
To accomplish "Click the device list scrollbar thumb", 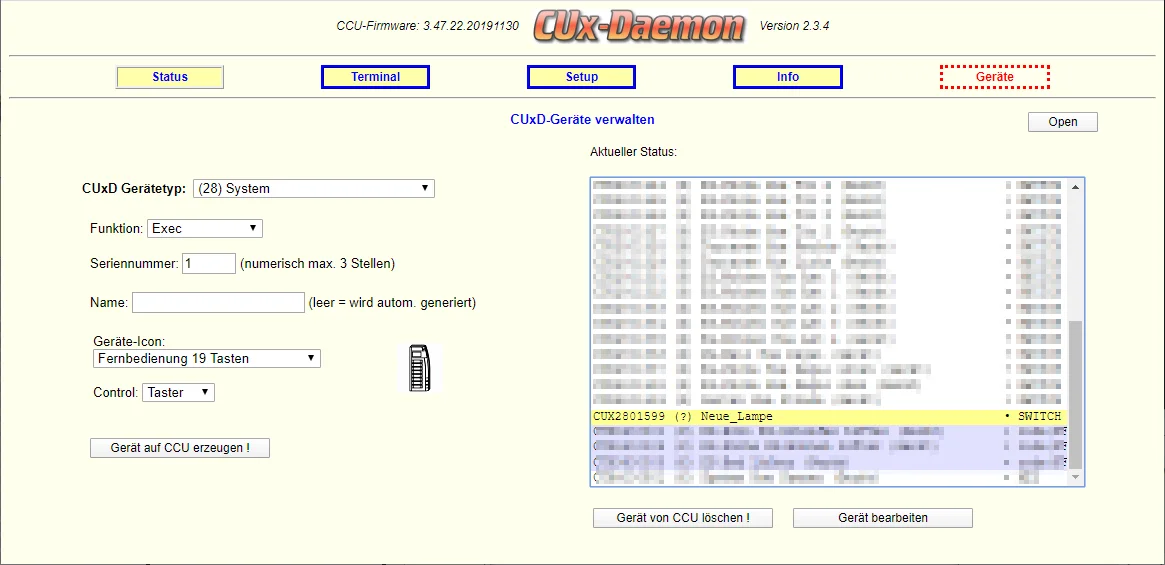I will point(1075,393).
